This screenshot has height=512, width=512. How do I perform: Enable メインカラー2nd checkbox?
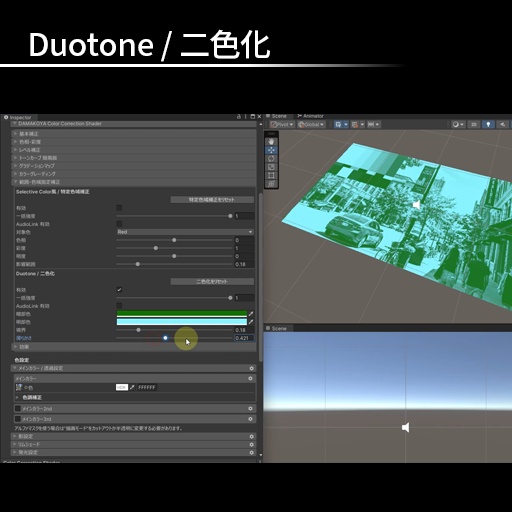point(18,408)
